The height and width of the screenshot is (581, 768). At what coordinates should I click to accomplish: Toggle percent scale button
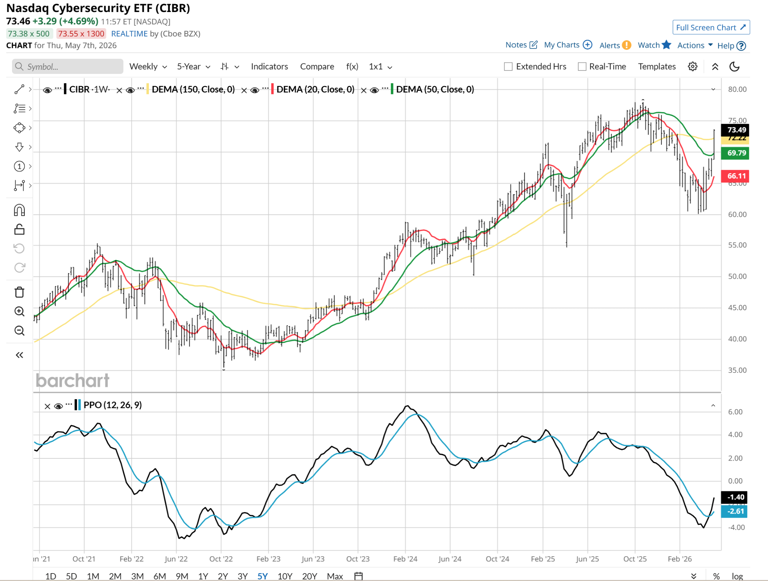717,576
